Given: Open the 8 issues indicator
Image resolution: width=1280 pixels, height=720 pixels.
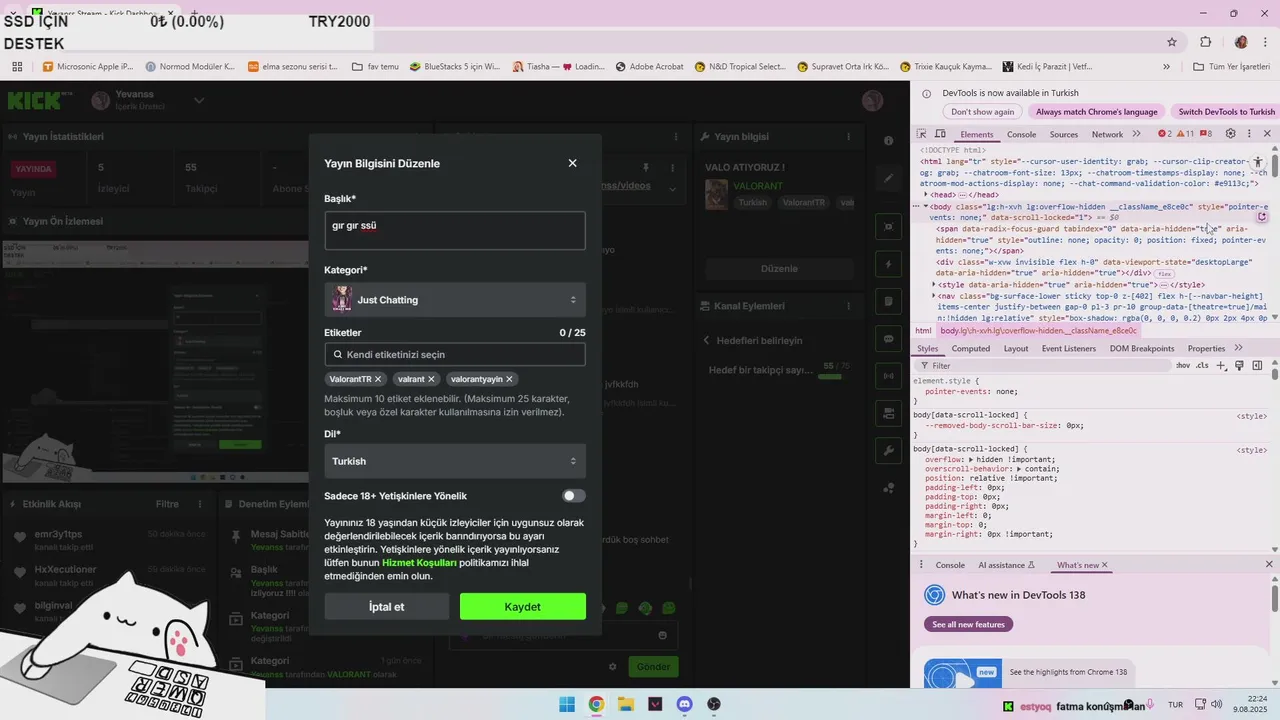Looking at the screenshot, I should point(1206,134).
